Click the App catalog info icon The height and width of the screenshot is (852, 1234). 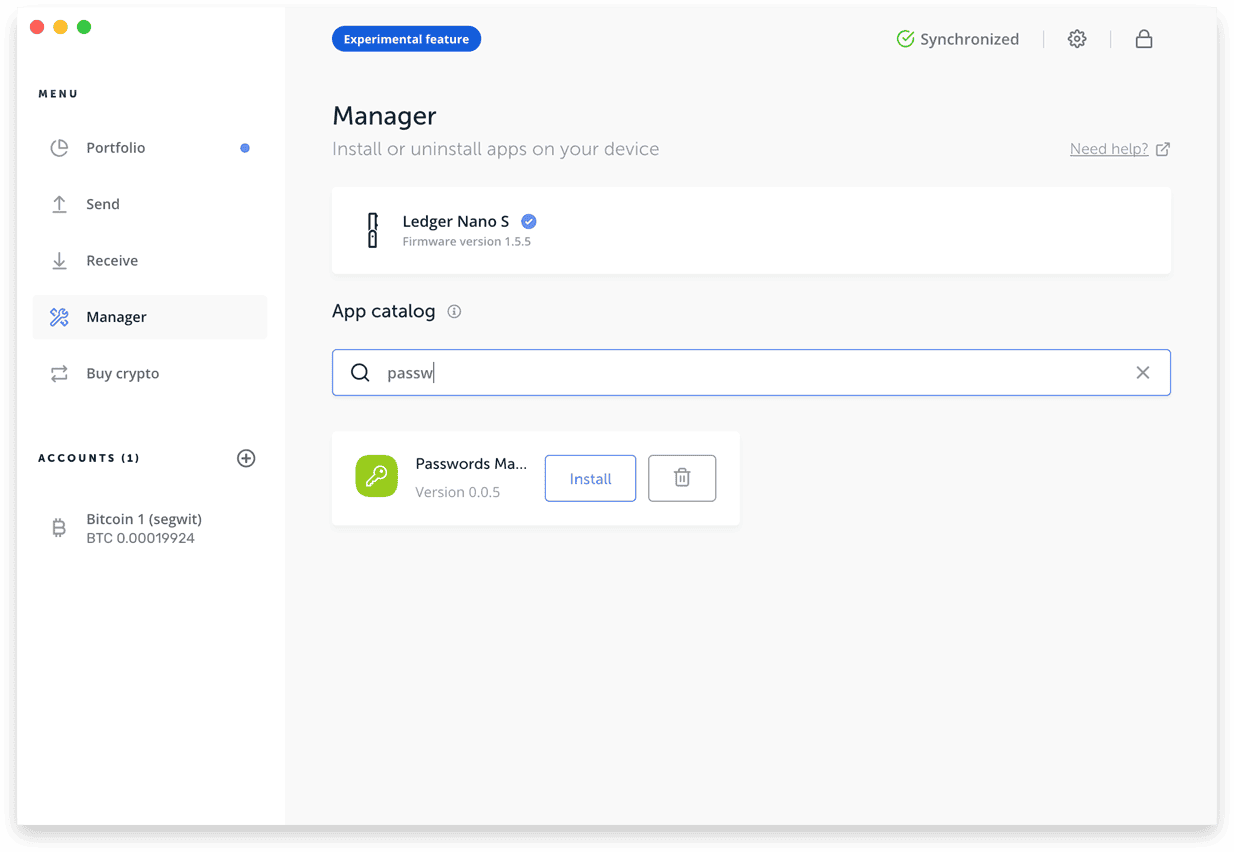pos(454,312)
